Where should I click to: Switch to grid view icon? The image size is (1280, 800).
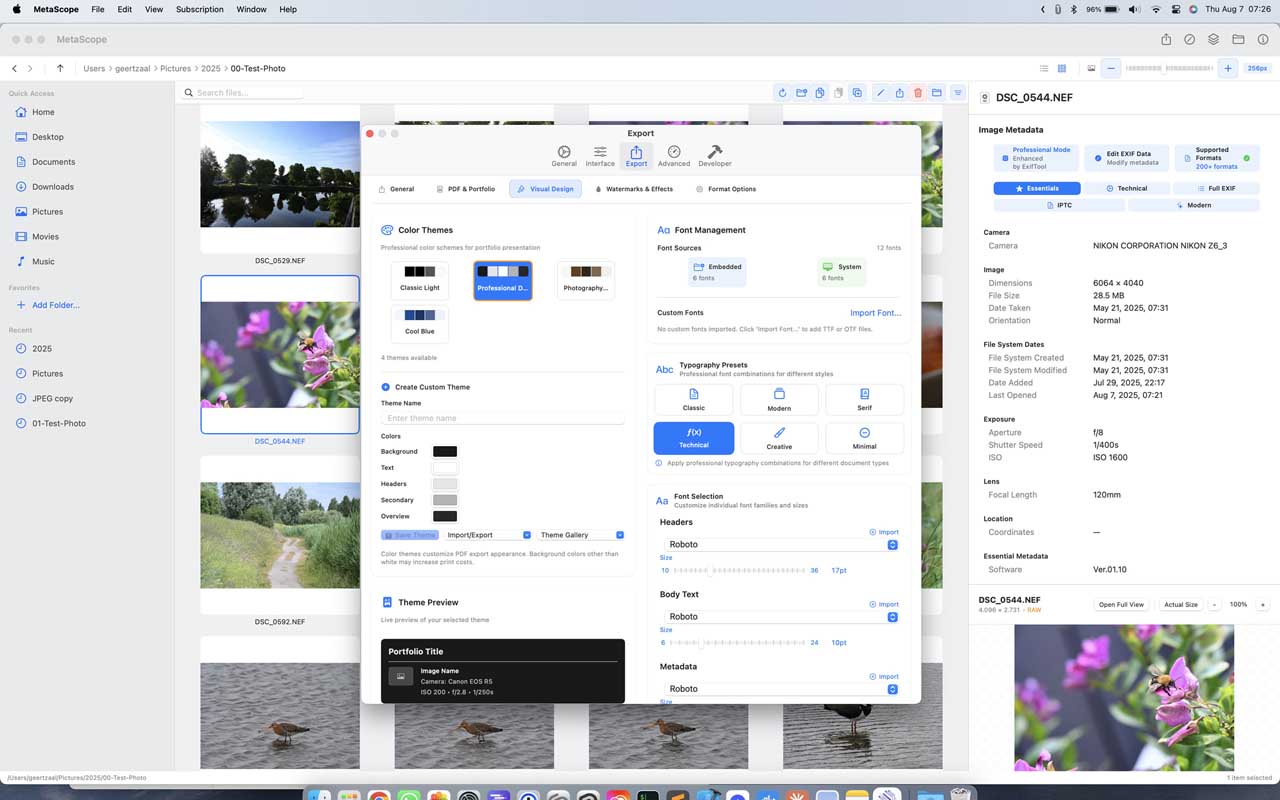coord(1062,68)
